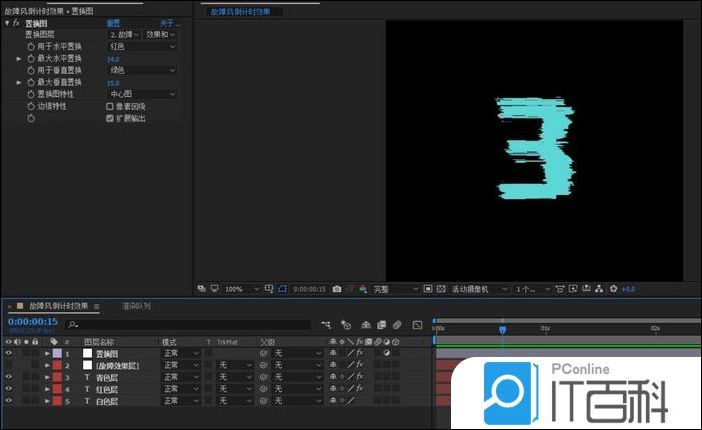Click stopwatch for 最大水平置换 property
Image resolution: width=702 pixels, height=430 pixels.
pyautogui.click(x=30, y=59)
